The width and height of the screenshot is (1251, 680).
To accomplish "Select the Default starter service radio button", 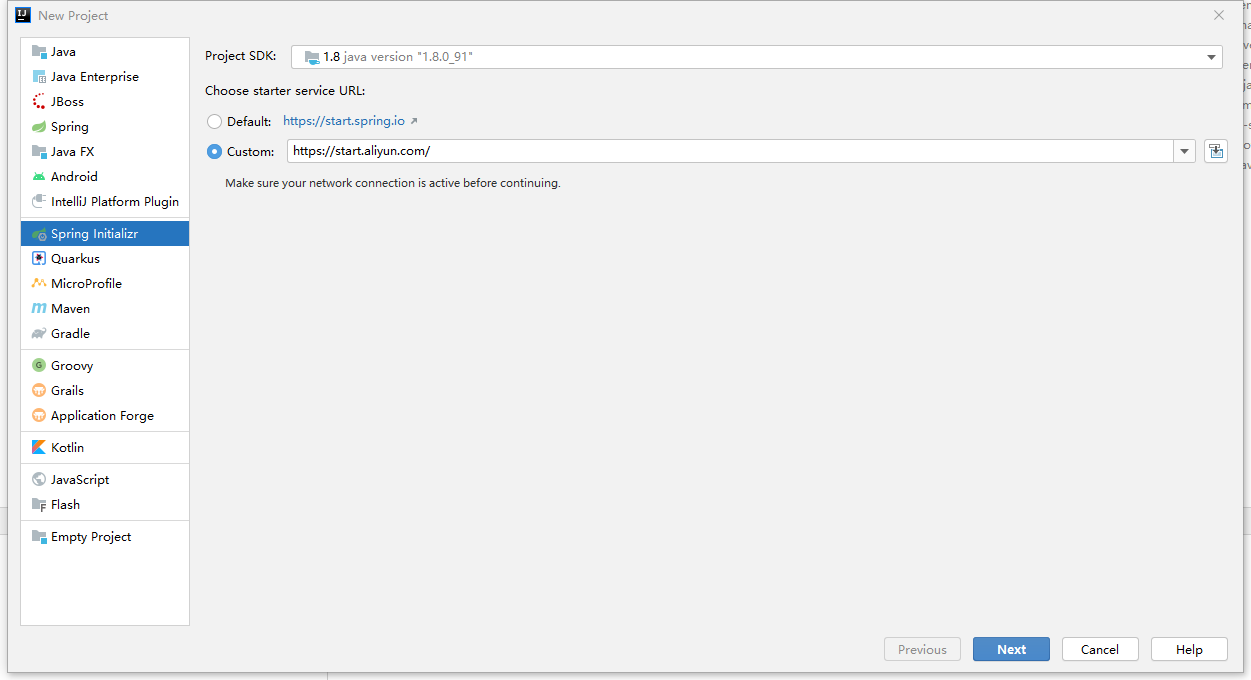I will click(213, 121).
